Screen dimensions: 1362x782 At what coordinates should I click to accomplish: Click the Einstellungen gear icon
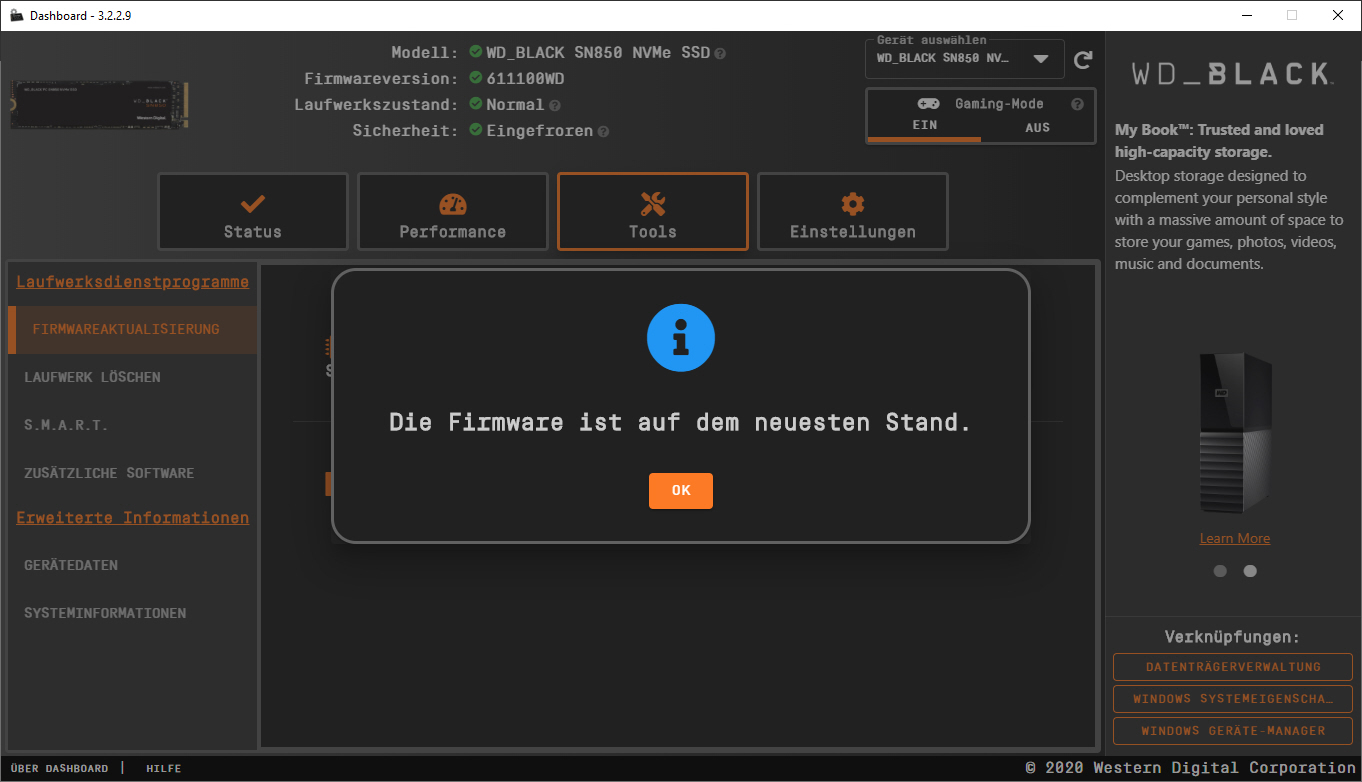point(853,204)
